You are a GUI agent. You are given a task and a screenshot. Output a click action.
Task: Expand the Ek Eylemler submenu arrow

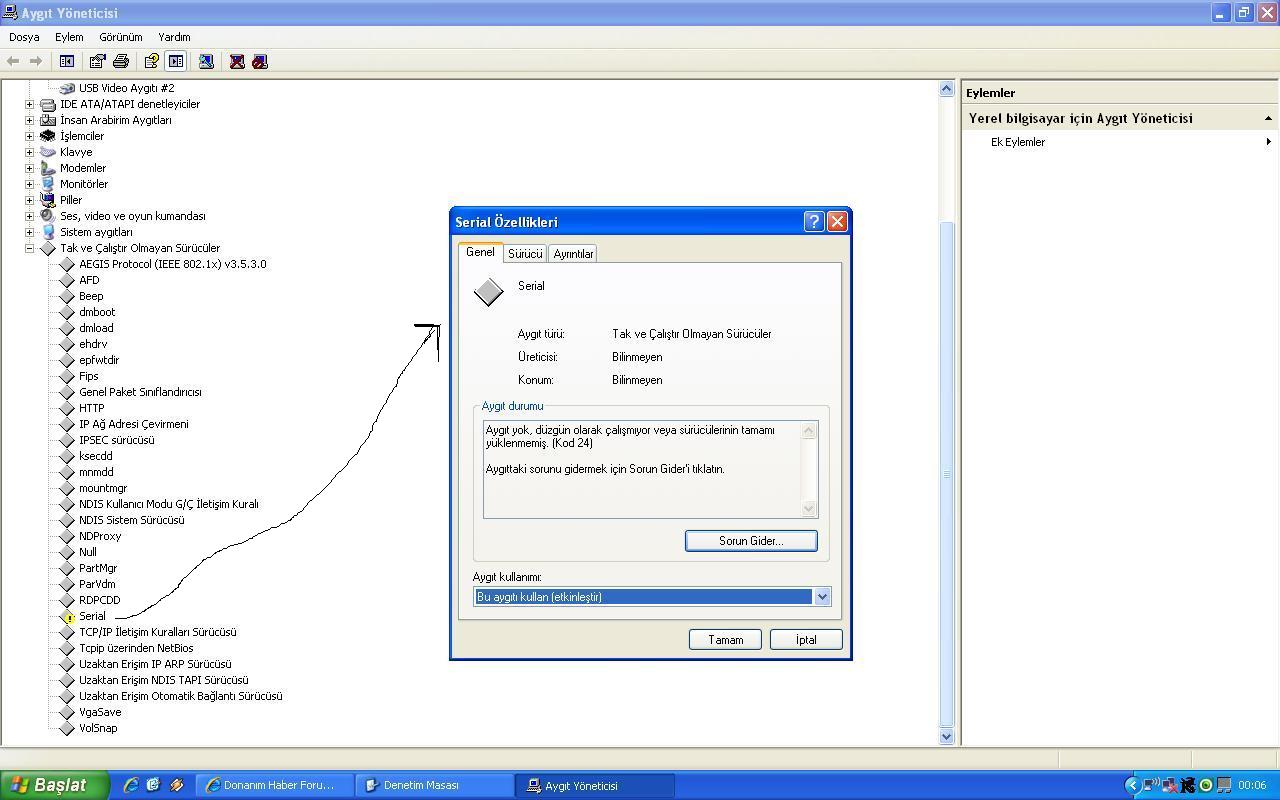tap(1268, 142)
